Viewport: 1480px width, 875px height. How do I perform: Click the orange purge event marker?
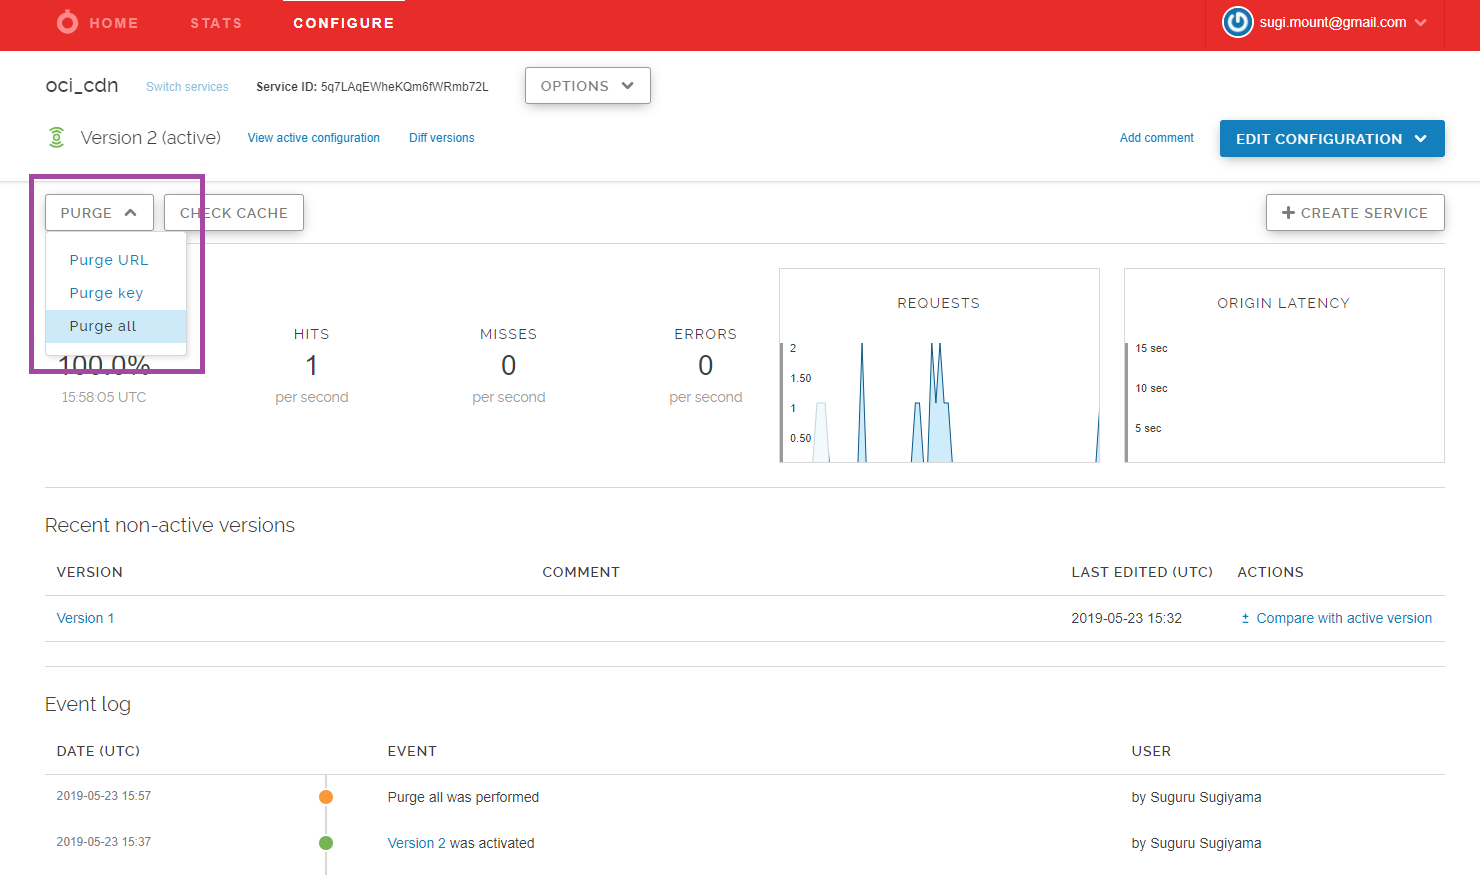326,797
